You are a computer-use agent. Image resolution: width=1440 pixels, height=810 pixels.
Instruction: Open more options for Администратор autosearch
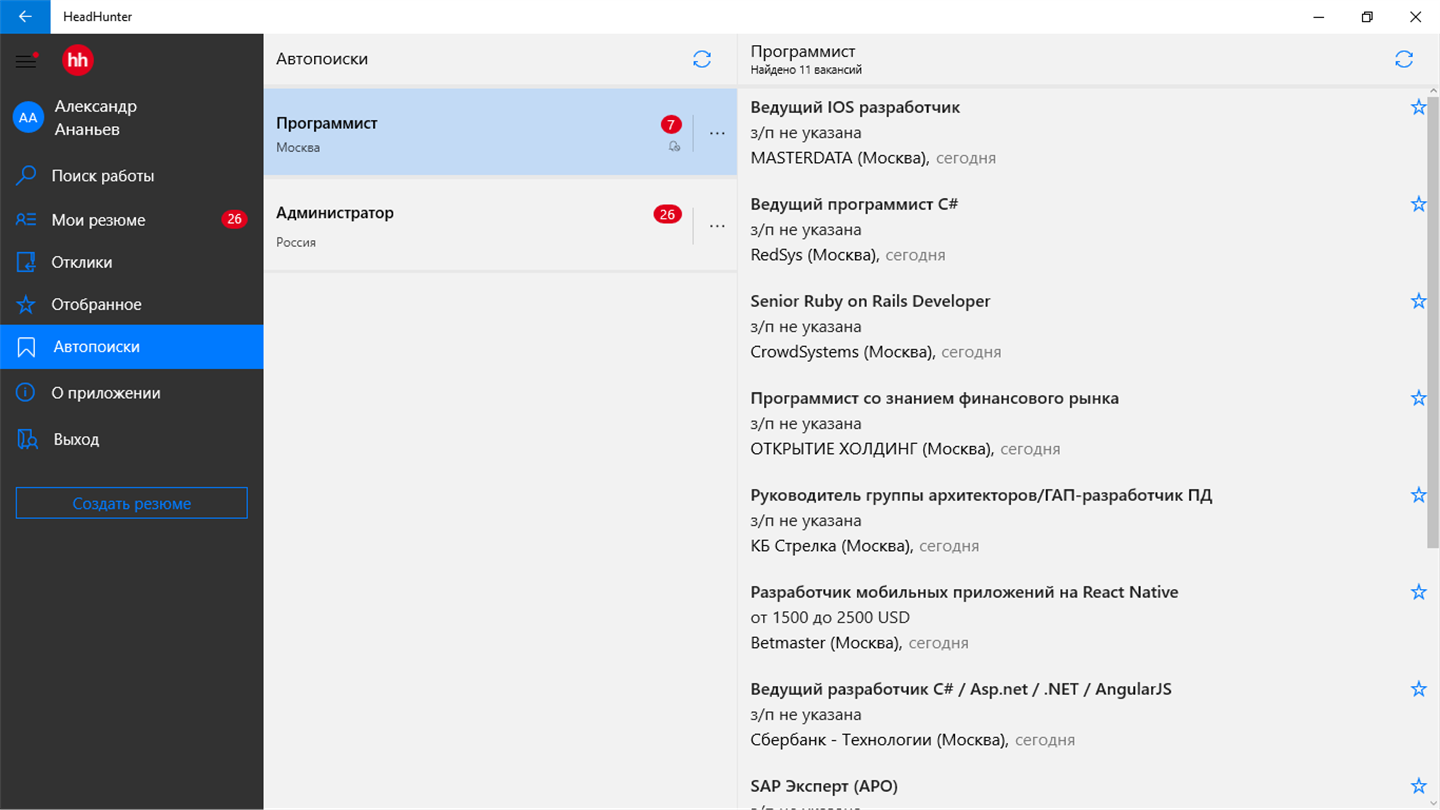717,226
